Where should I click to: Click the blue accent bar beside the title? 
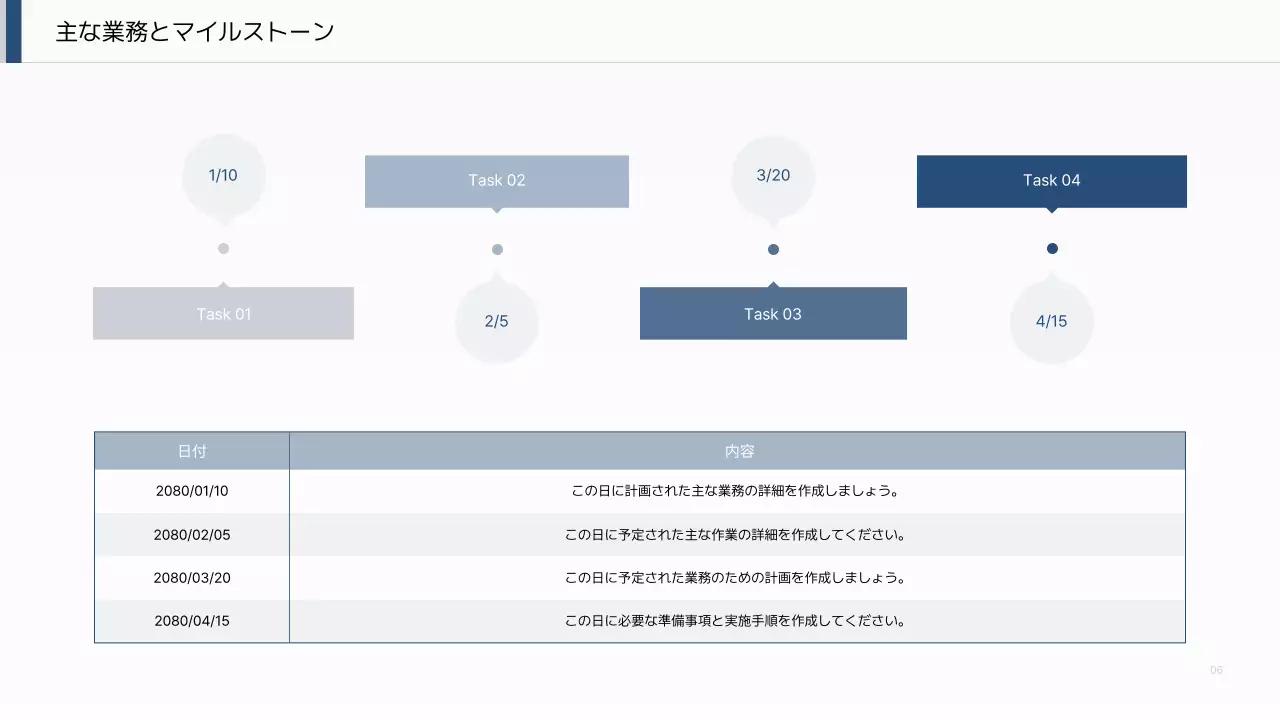click(x=11, y=31)
